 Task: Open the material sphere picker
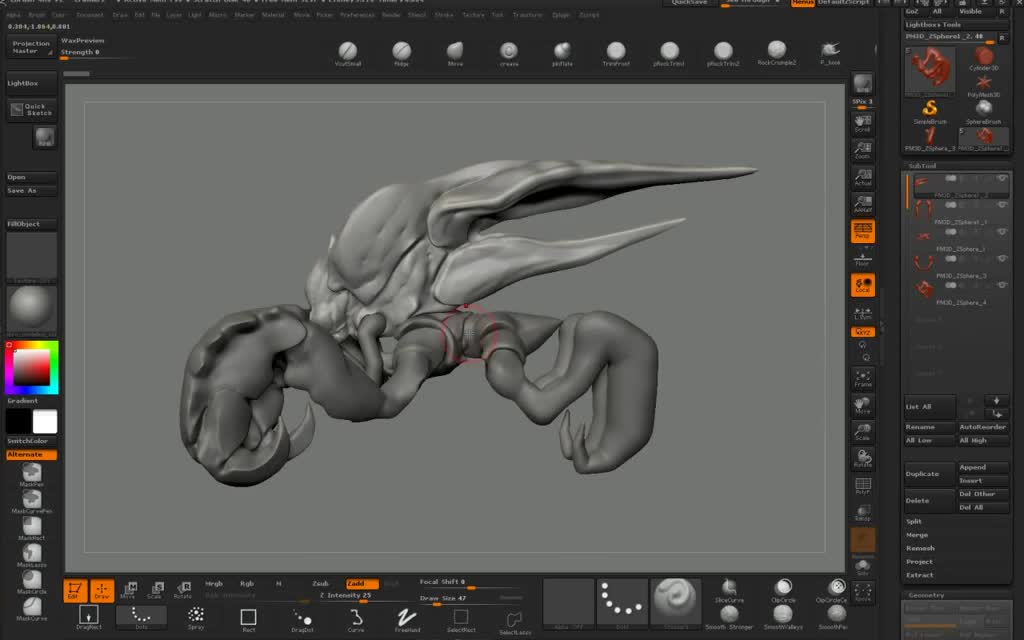point(31,308)
